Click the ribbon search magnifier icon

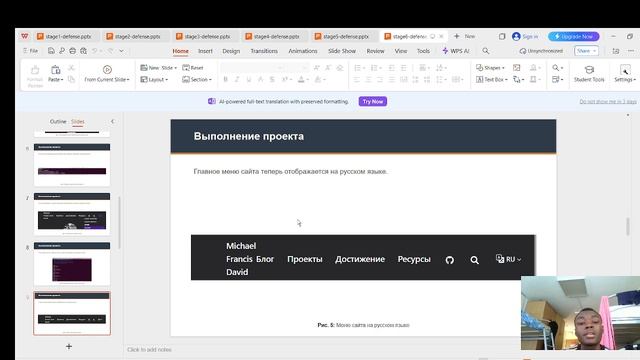click(485, 51)
